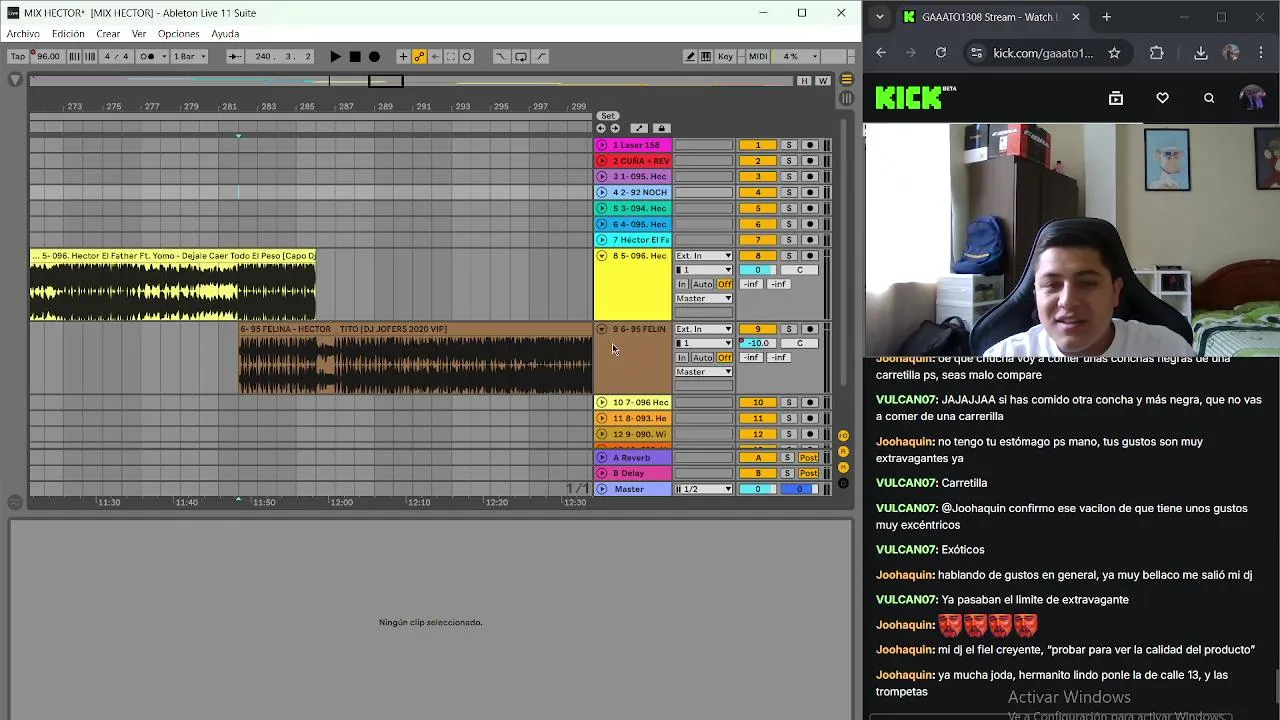Solo track 8 5-096. Hec
This screenshot has height=720, width=1280.
click(788, 256)
